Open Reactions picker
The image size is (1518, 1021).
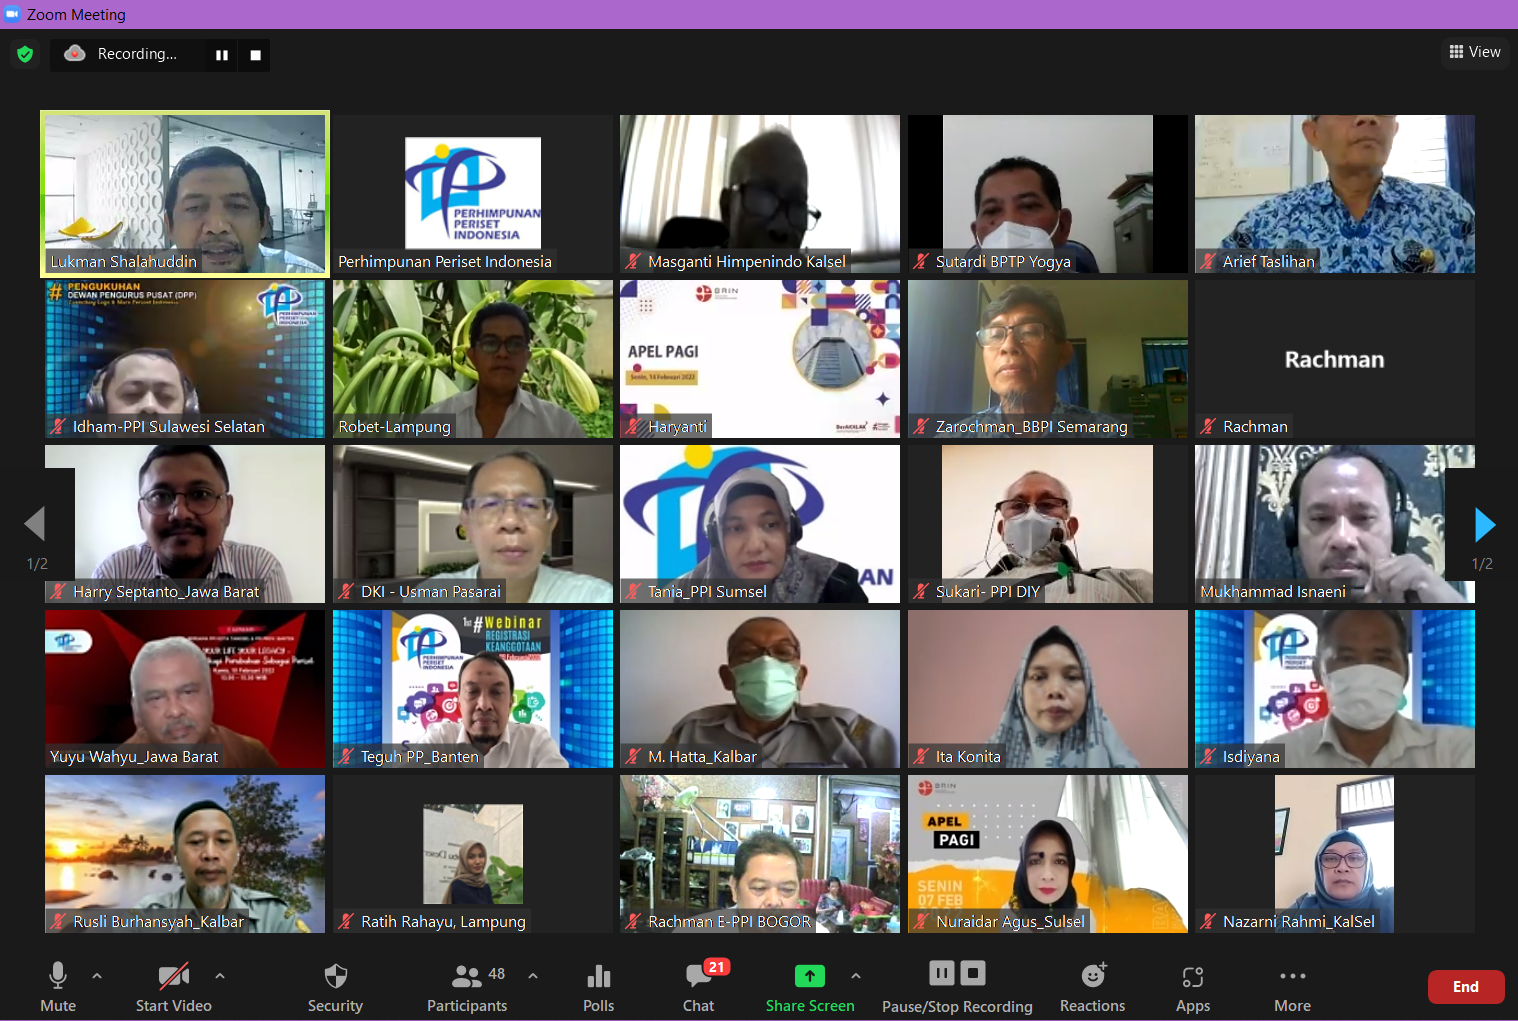pos(1093,987)
